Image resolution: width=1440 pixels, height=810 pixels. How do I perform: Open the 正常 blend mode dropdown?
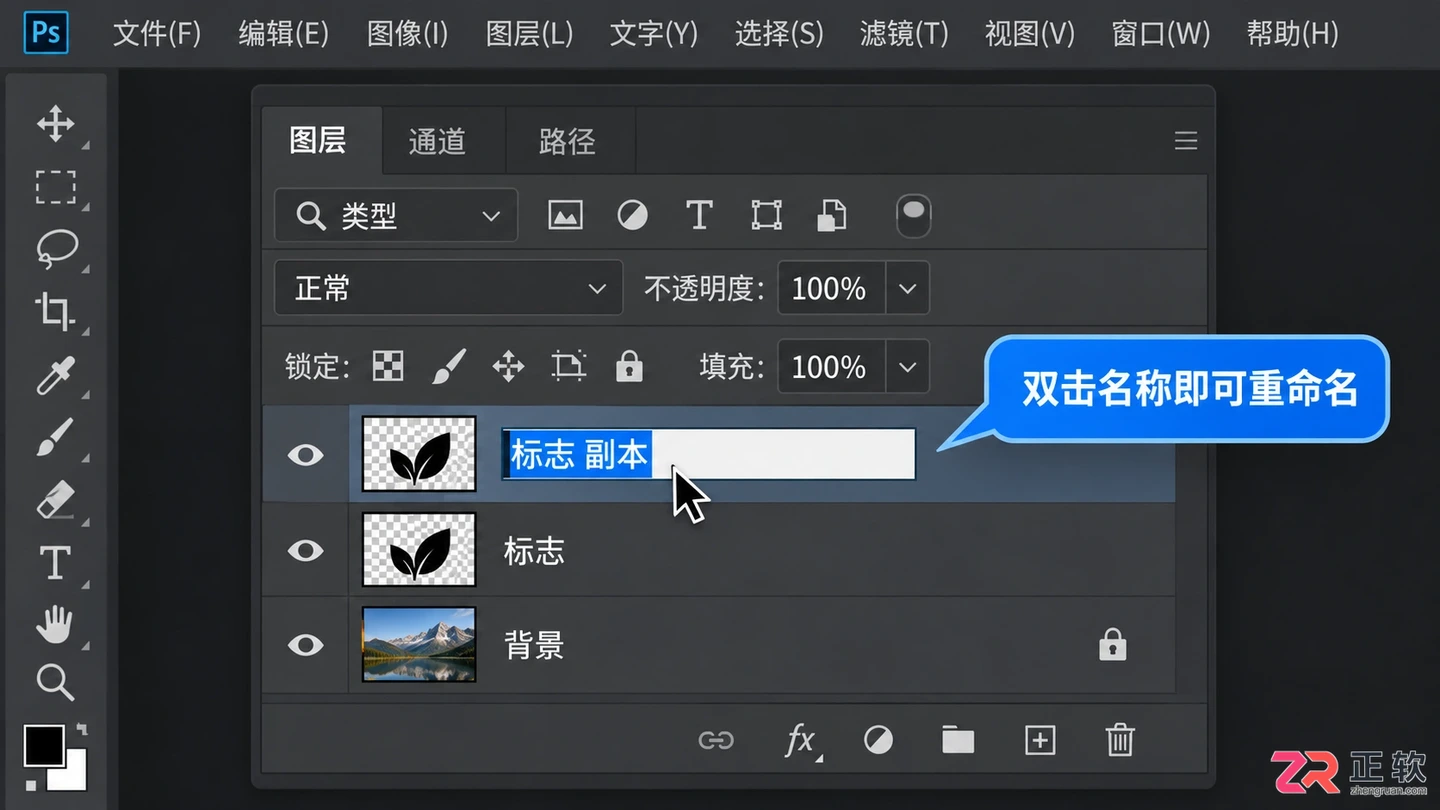[x=448, y=288]
